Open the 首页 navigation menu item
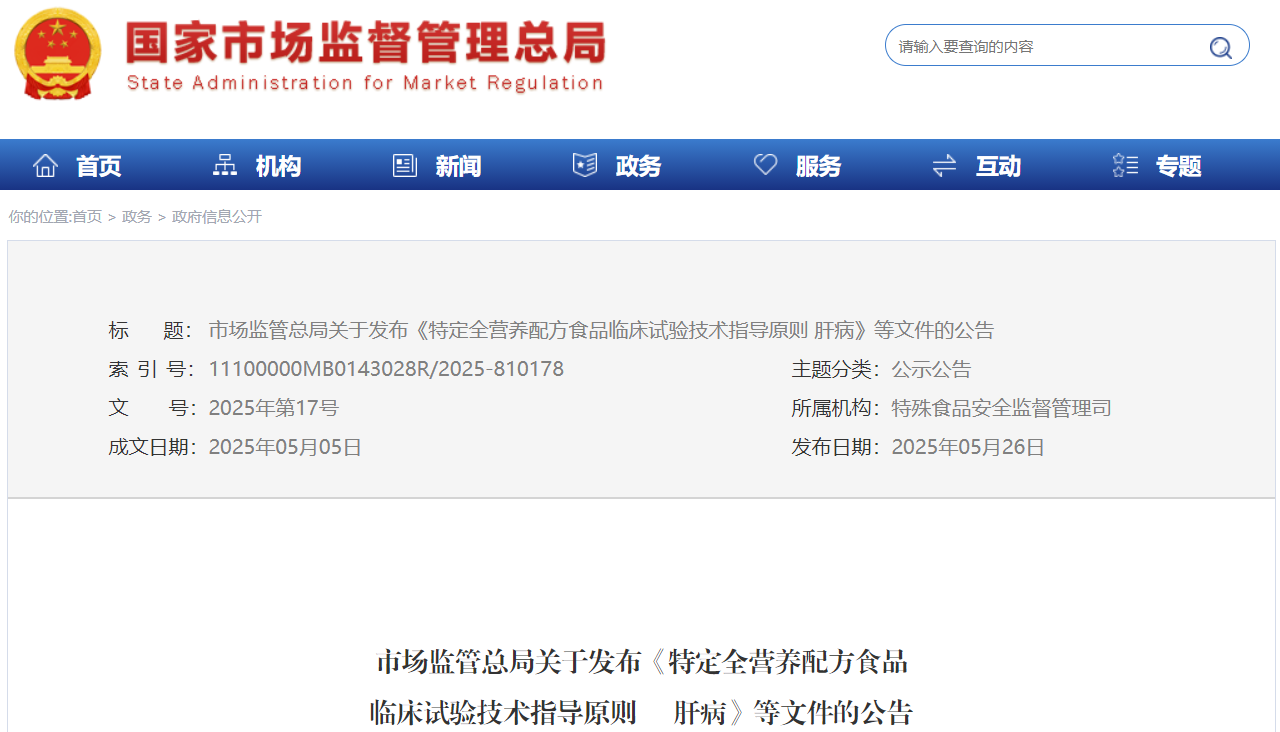1280x732 pixels. click(99, 166)
